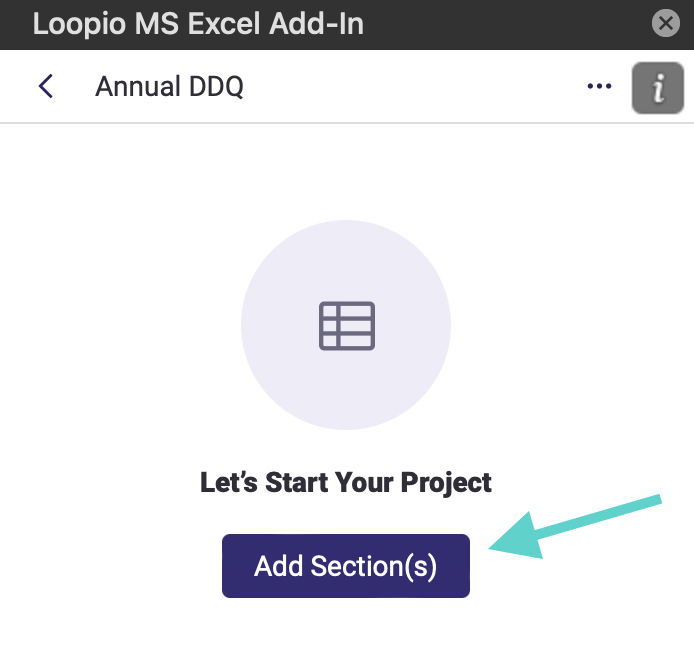Dismiss the add-in with the X icon
Screen dimensions: 694x648
(666, 23)
